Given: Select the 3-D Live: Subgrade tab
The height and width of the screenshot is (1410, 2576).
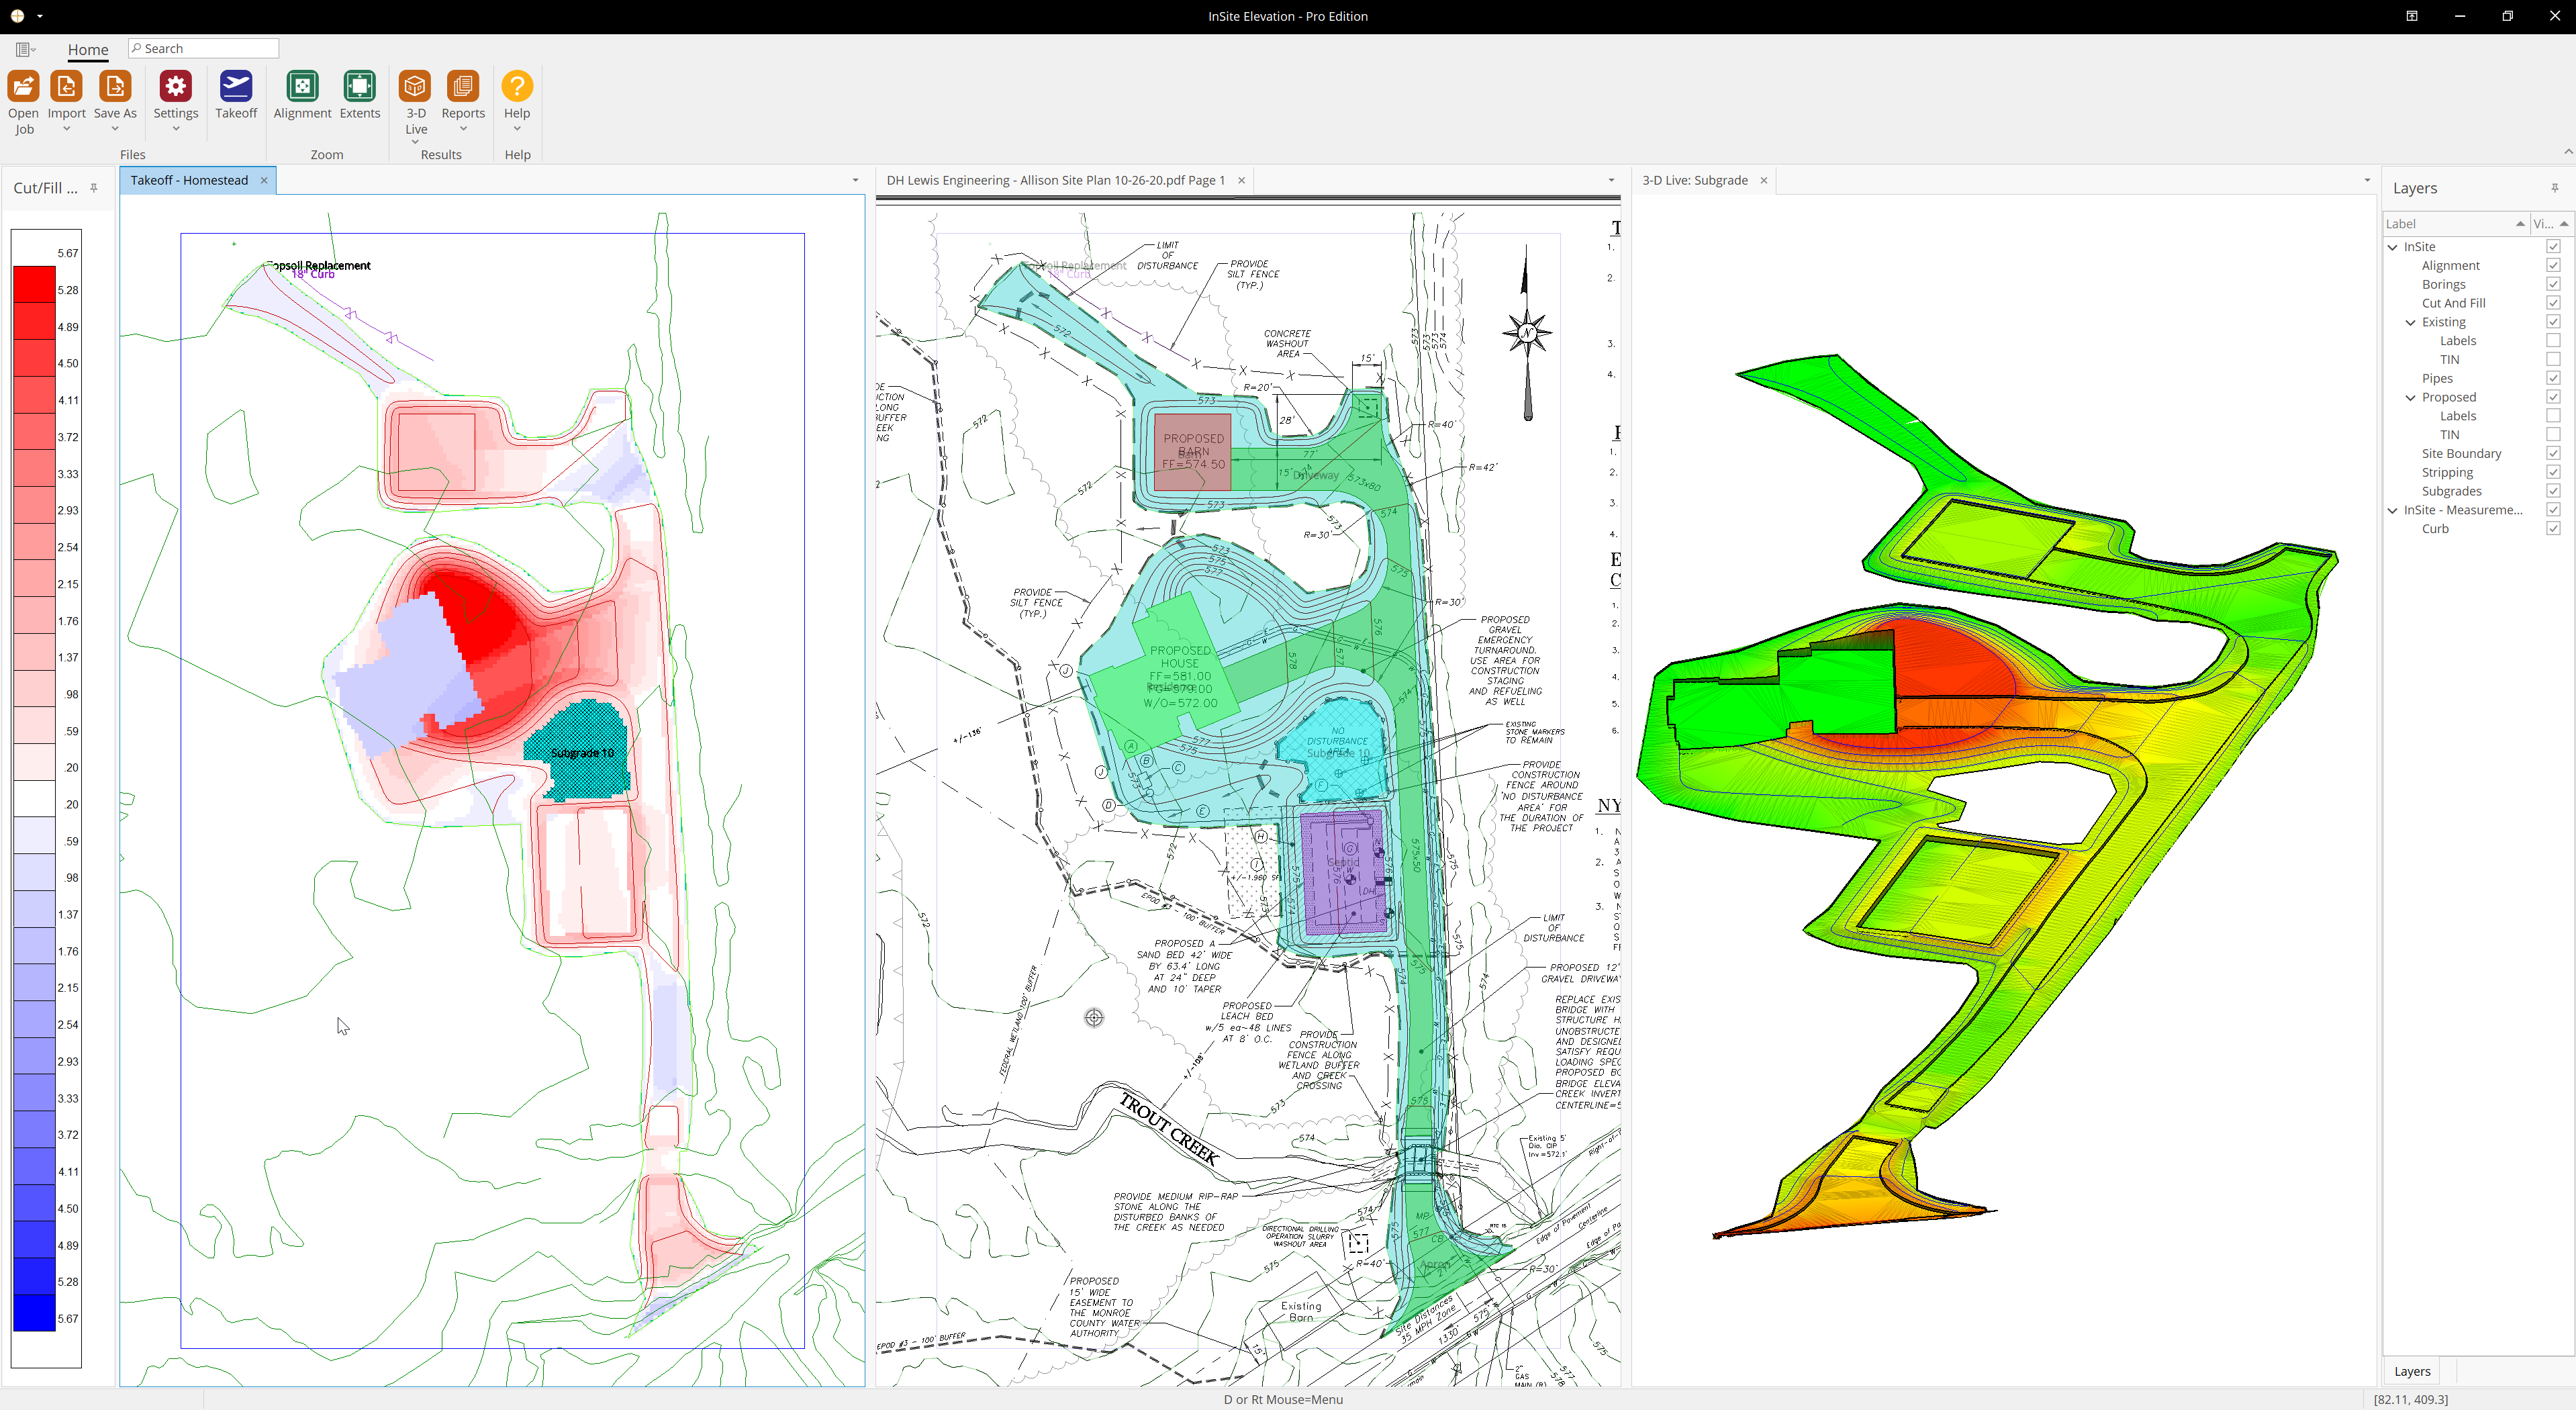Looking at the screenshot, I should point(1694,180).
